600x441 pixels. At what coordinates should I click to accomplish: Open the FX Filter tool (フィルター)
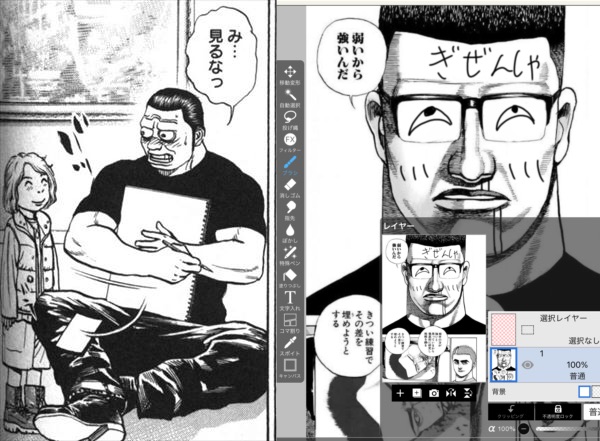[x=290, y=143]
